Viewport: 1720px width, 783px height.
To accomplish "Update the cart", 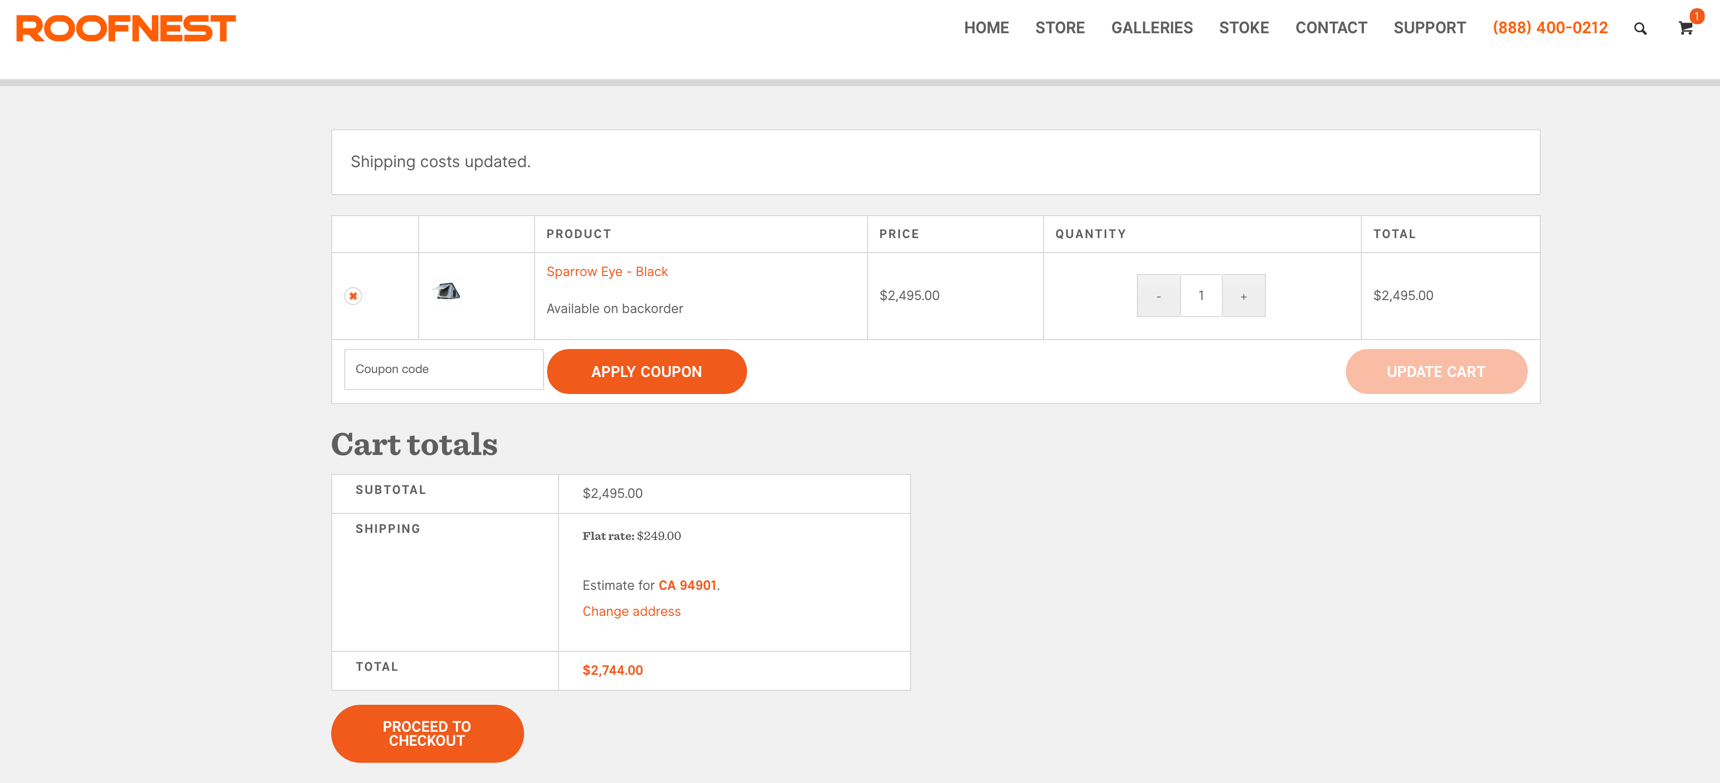I will 1436,371.
